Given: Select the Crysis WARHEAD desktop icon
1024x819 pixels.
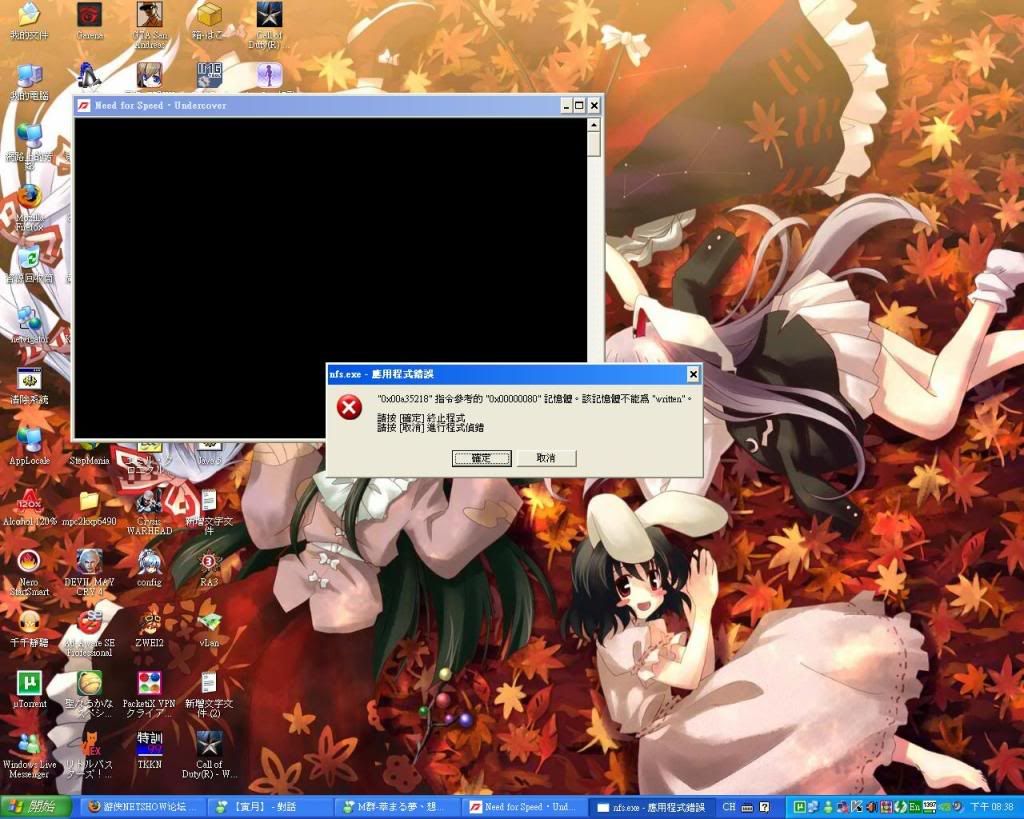Looking at the screenshot, I should pos(150,511).
